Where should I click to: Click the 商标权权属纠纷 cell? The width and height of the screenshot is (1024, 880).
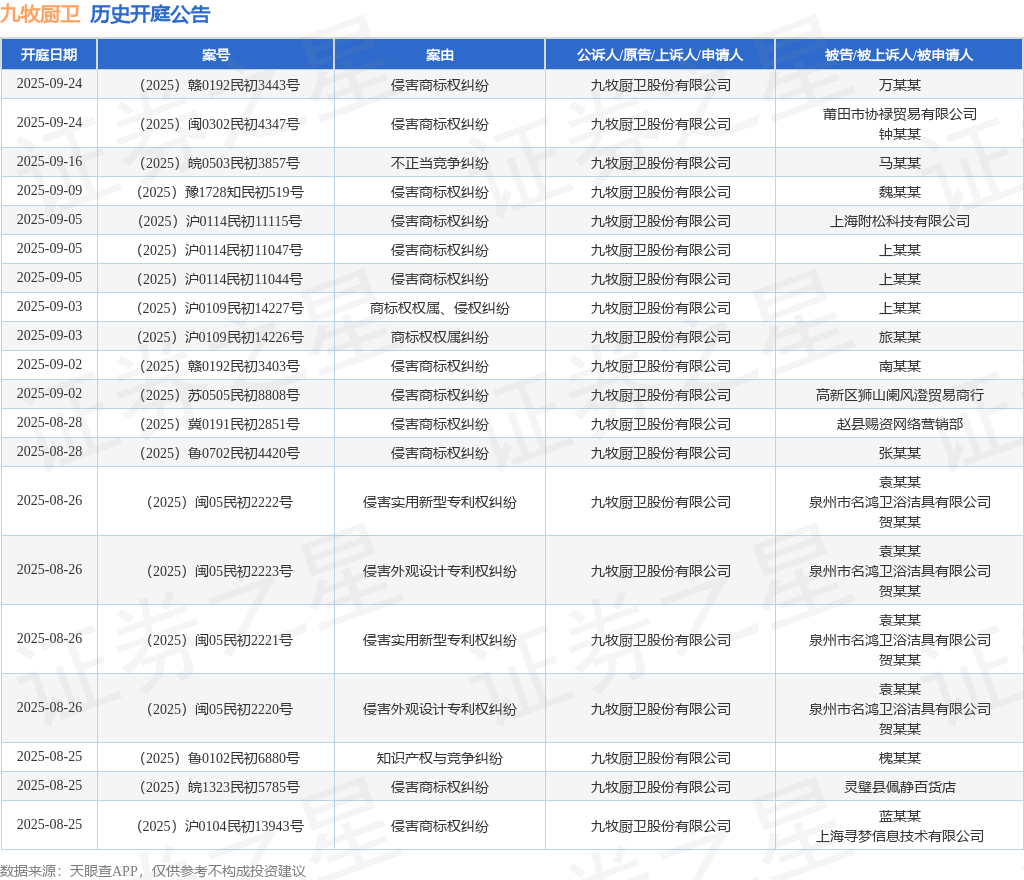pos(440,338)
